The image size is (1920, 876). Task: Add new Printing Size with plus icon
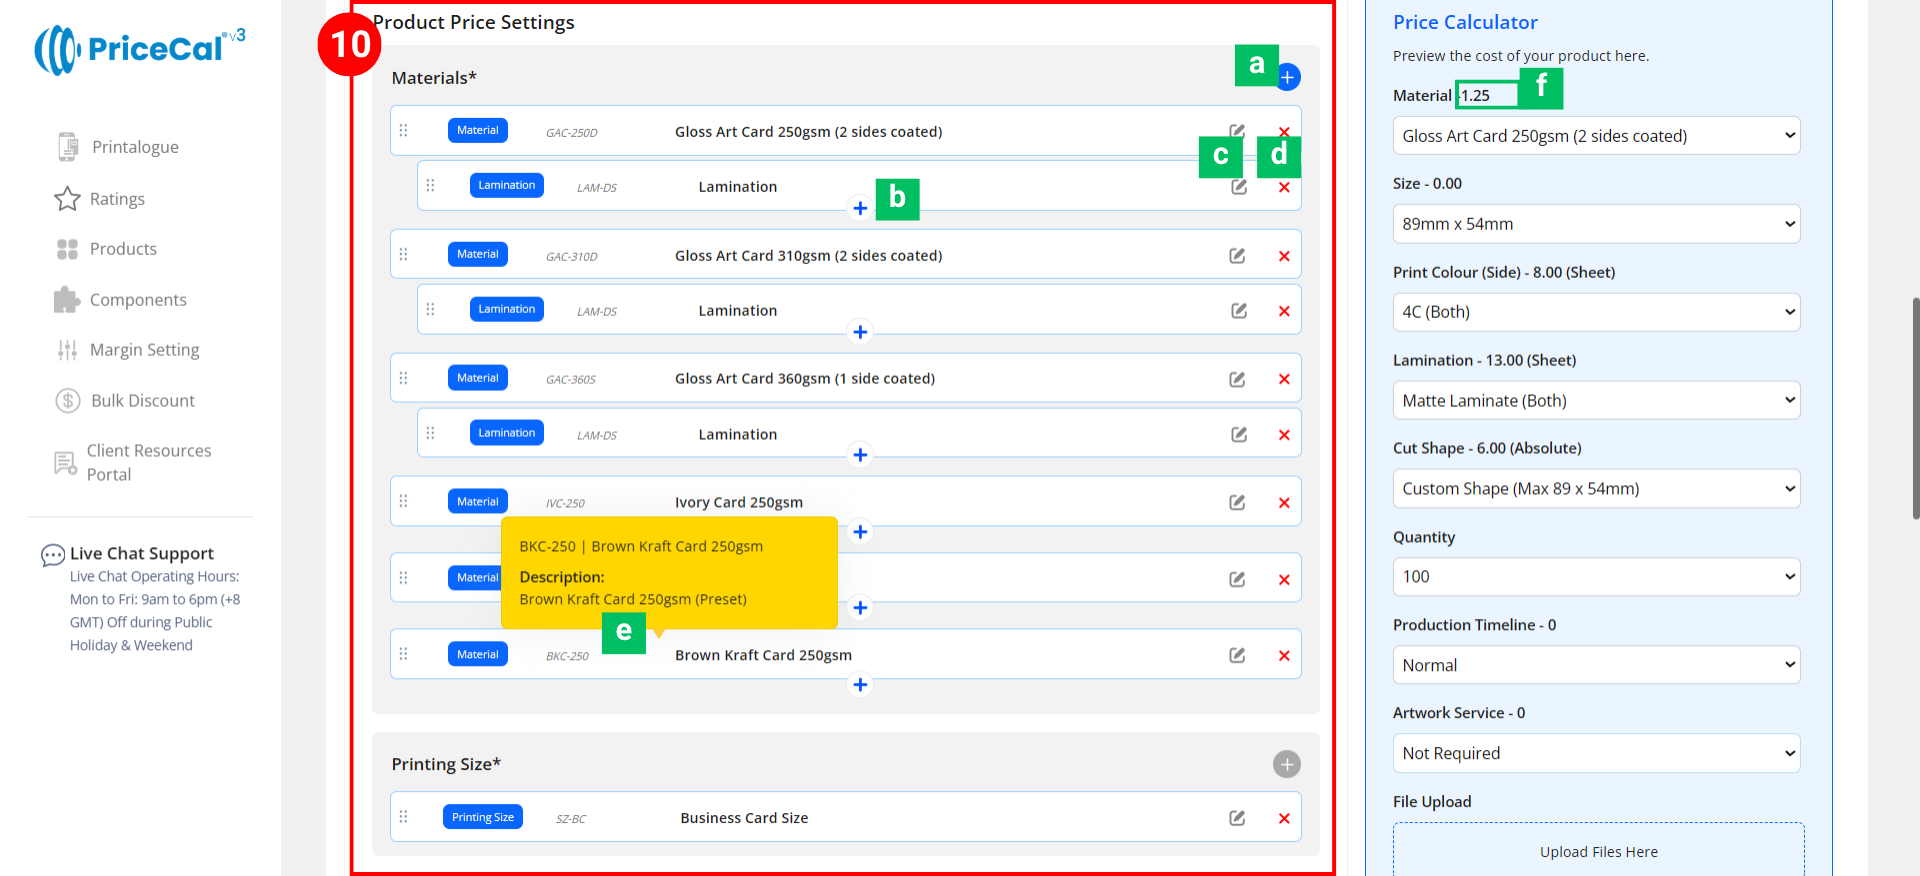point(1286,765)
